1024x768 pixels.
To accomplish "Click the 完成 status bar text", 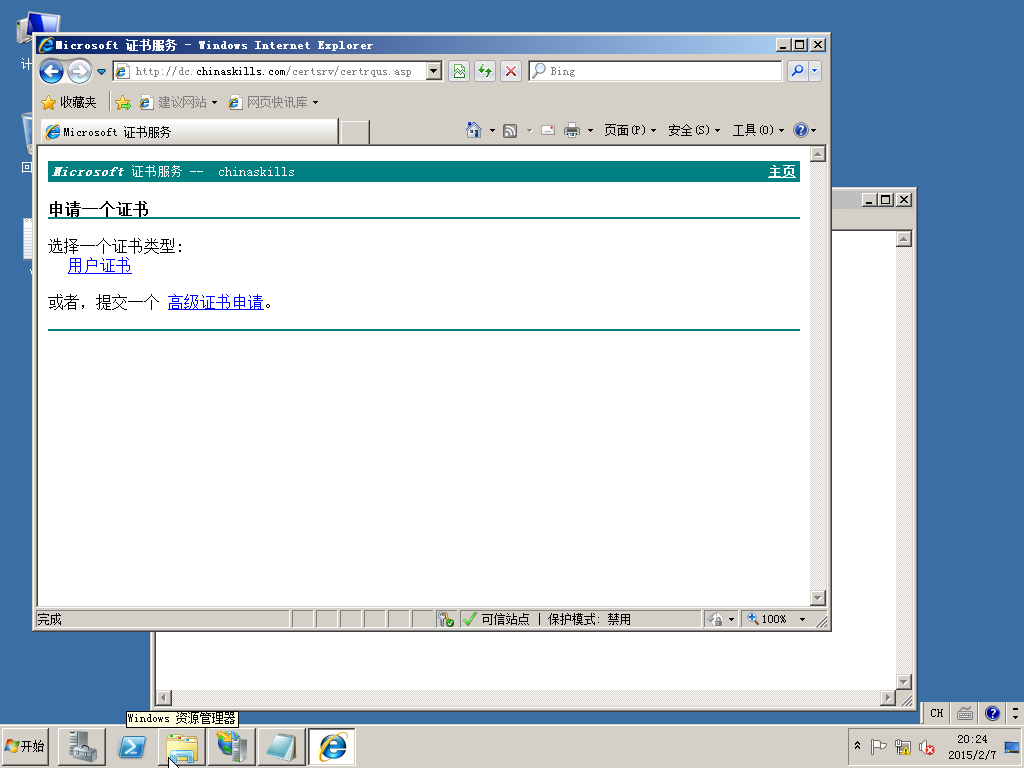I will 49,619.
